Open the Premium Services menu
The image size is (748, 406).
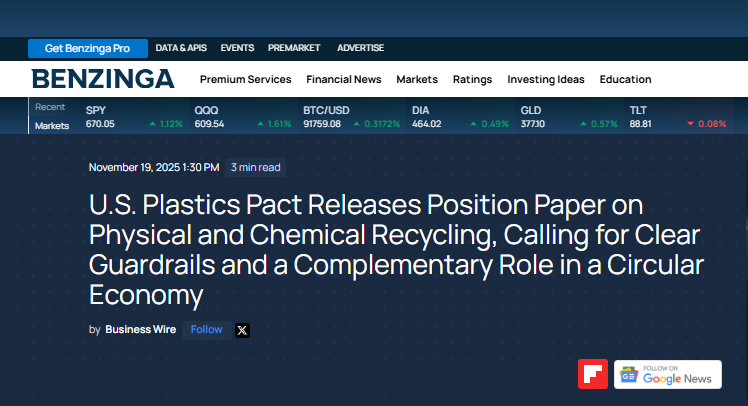click(245, 79)
